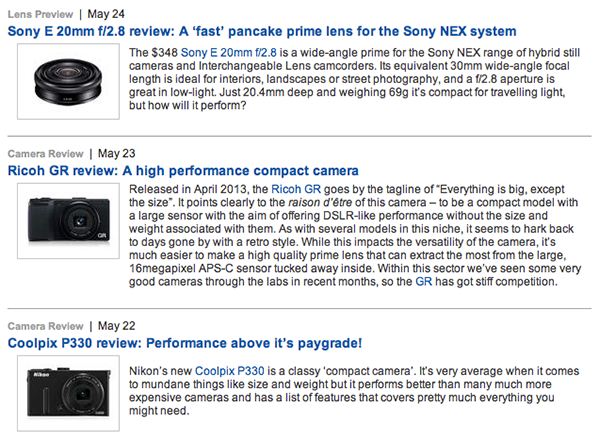
Task: Click the May 22 date text
Action: (116, 326)
